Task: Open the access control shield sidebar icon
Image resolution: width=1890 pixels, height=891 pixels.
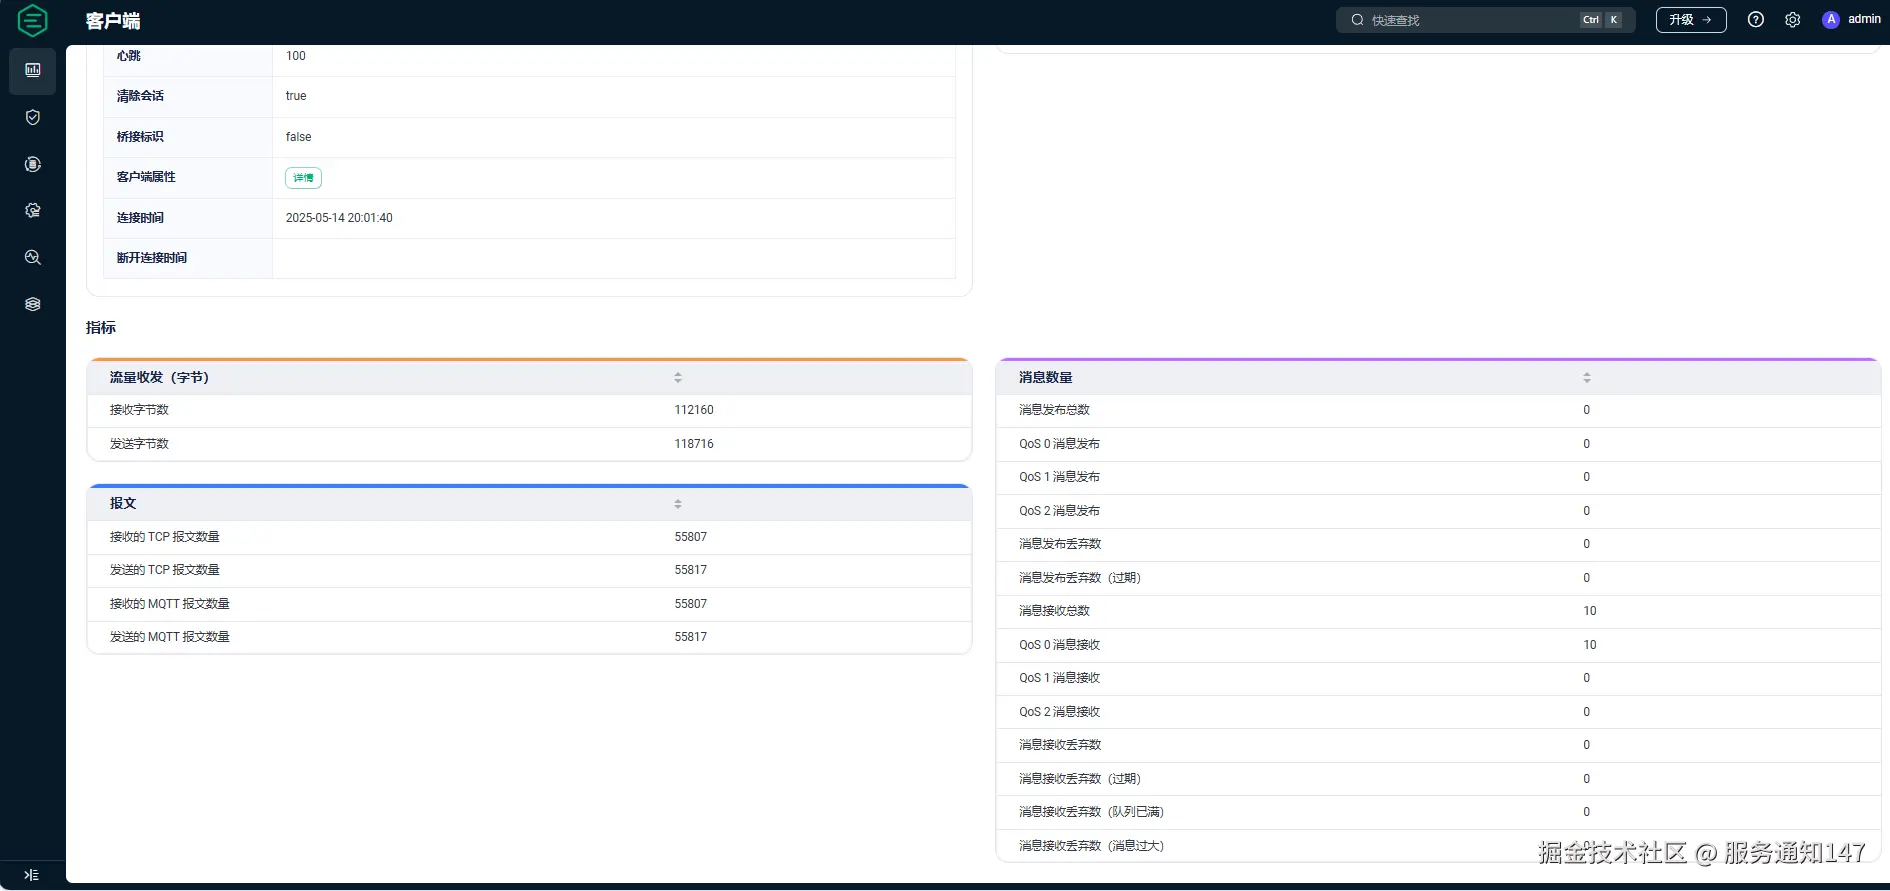Action: point(33,117)
